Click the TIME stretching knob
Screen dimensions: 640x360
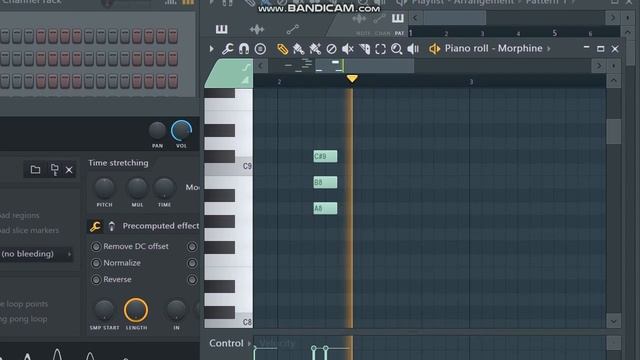point(164,188)
